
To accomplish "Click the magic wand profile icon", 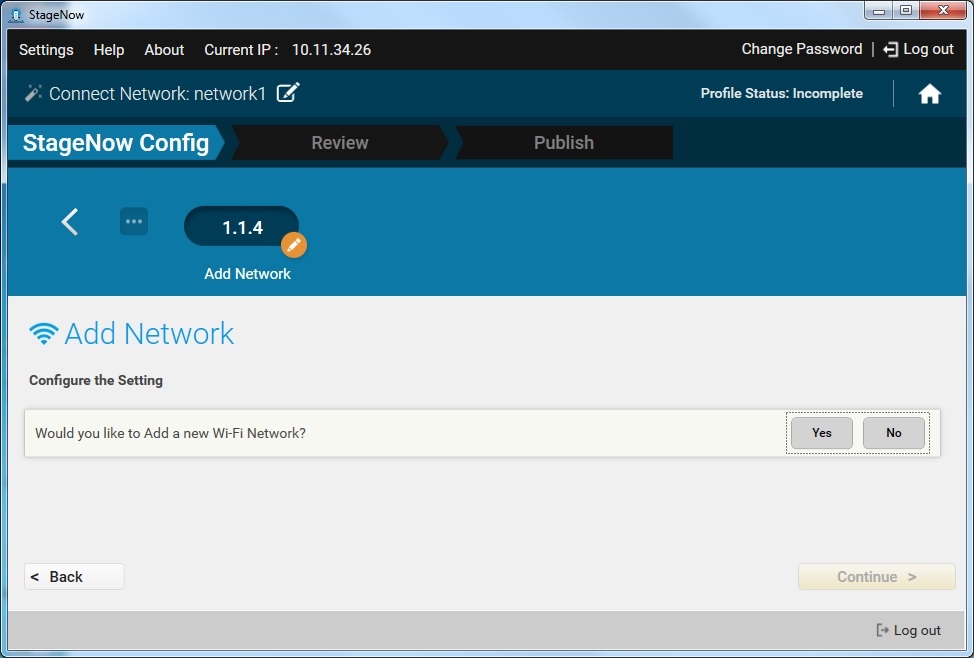I will 33,93.
